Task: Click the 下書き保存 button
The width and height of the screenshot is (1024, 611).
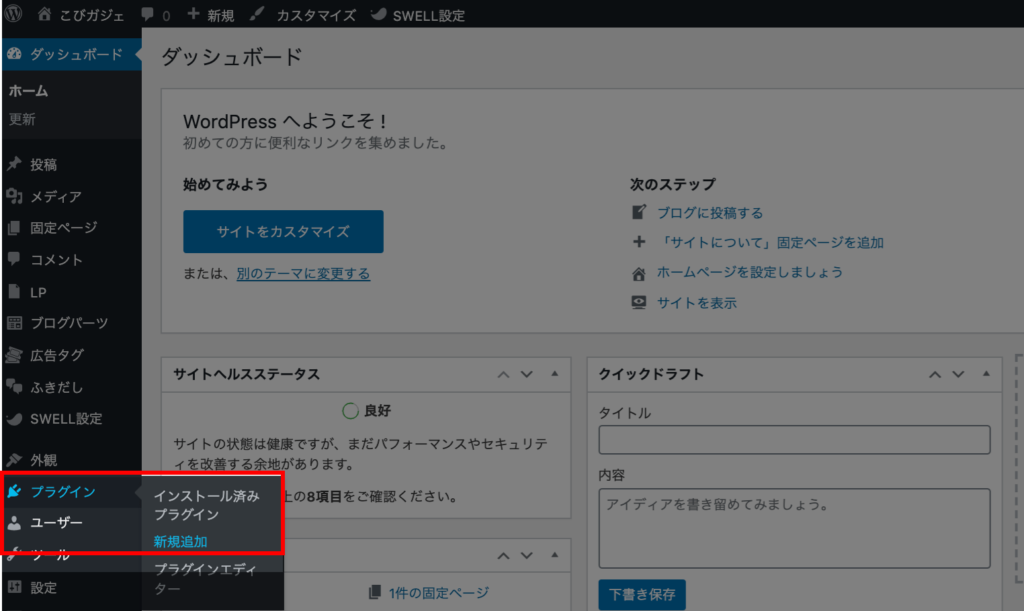Action: pos(642,595)
